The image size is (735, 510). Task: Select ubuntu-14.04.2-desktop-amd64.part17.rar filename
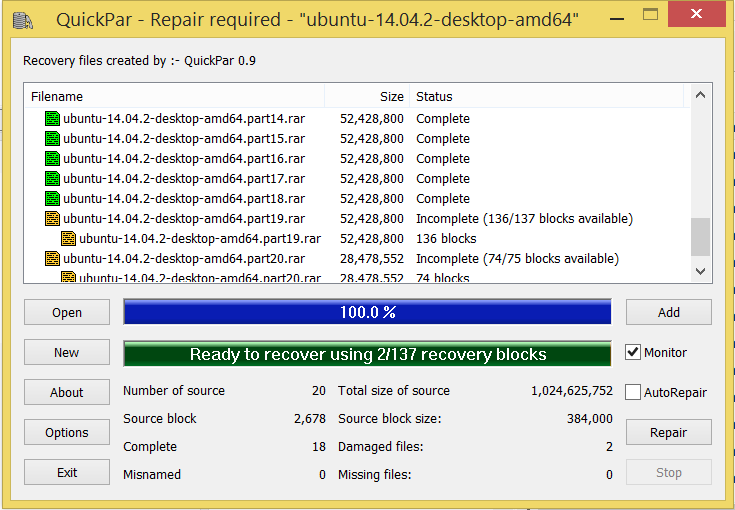click(184, 179)
